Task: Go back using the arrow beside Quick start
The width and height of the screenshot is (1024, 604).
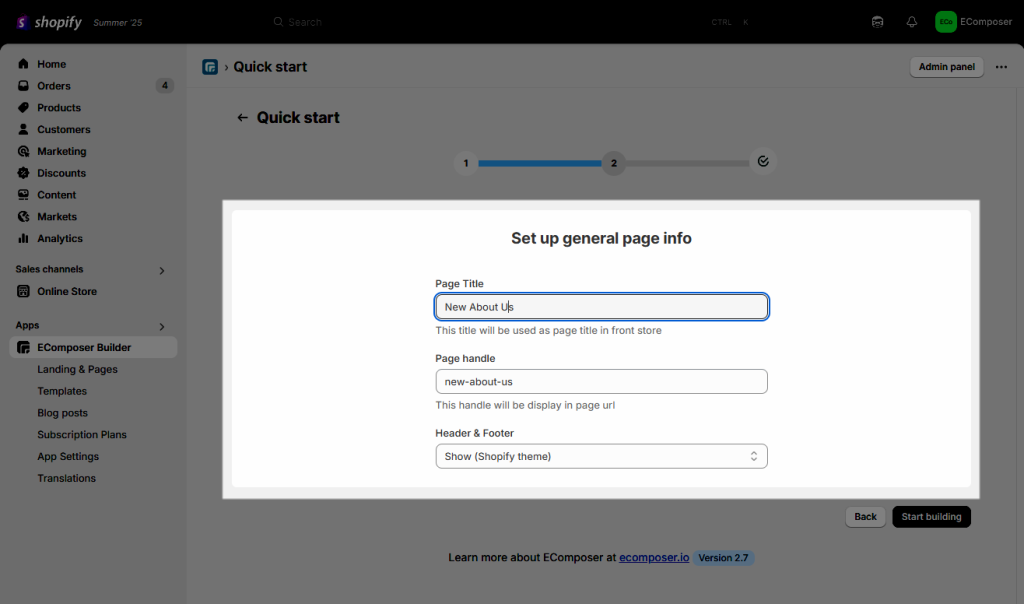Action: (242, 118)
